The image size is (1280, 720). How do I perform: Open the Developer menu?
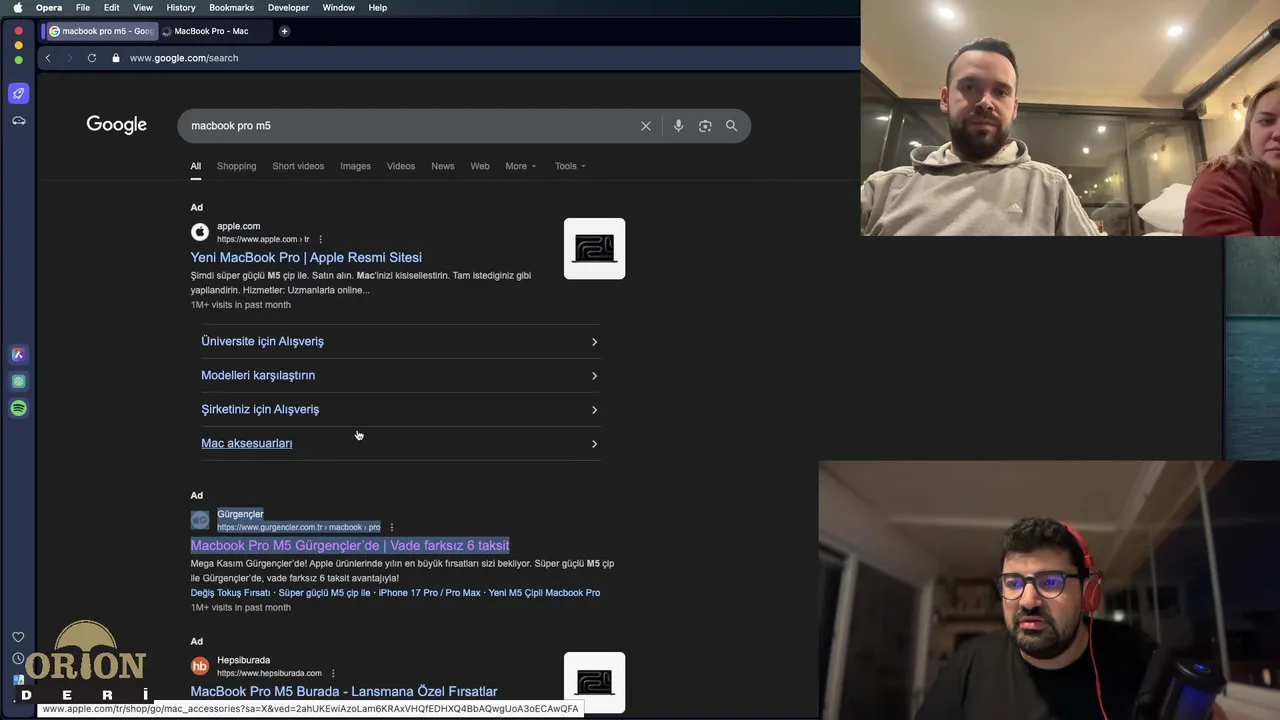pos(288,7)
